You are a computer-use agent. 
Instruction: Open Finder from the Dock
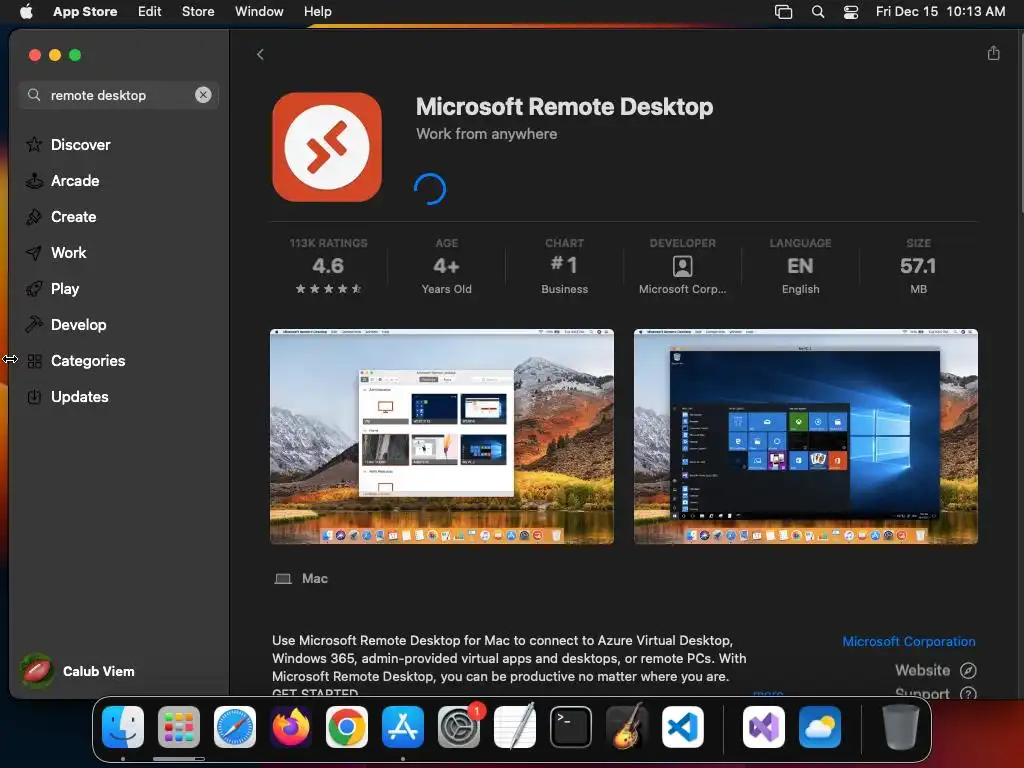pos(123,727)
